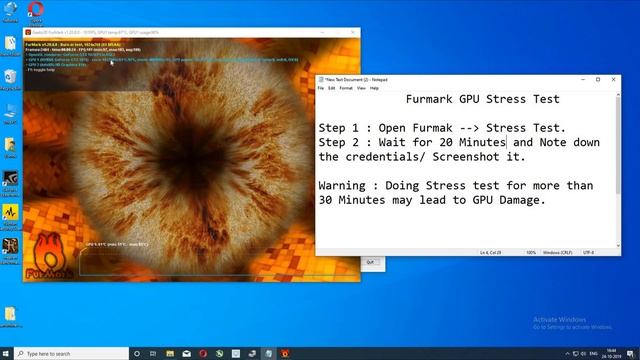Open the user folder icon on desktop

10,147
